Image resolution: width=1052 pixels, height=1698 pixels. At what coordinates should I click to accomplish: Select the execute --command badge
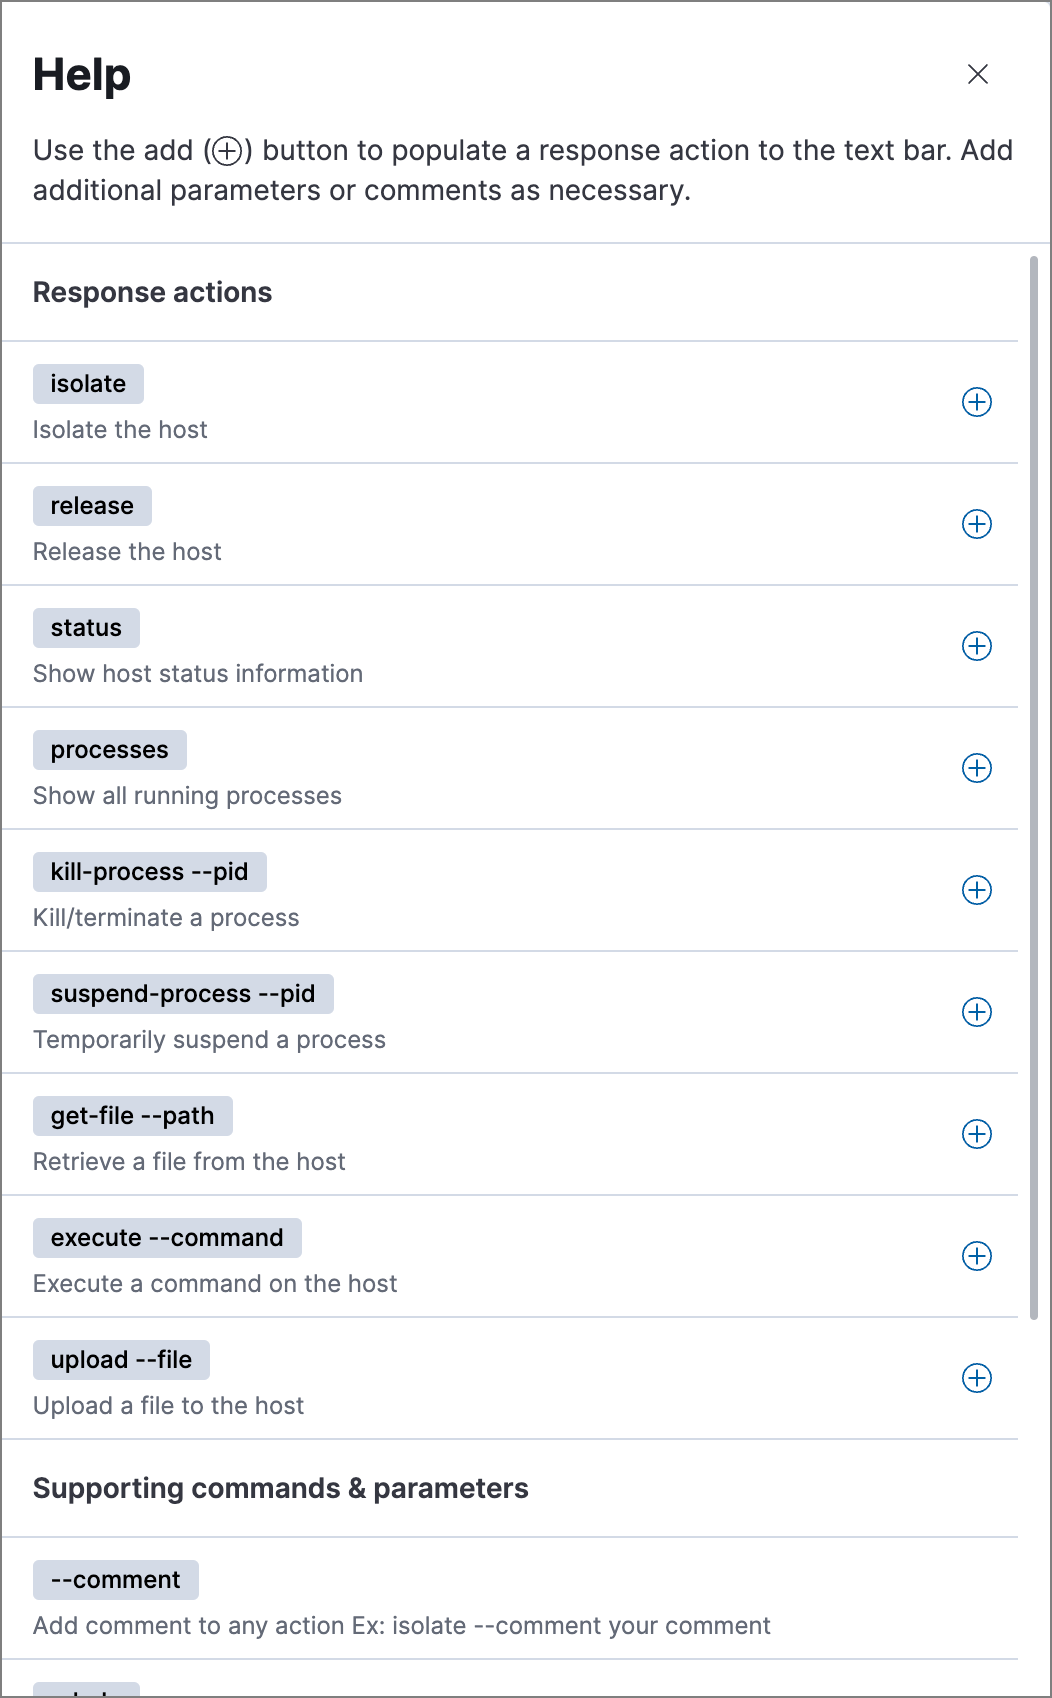pos(167,1238)
